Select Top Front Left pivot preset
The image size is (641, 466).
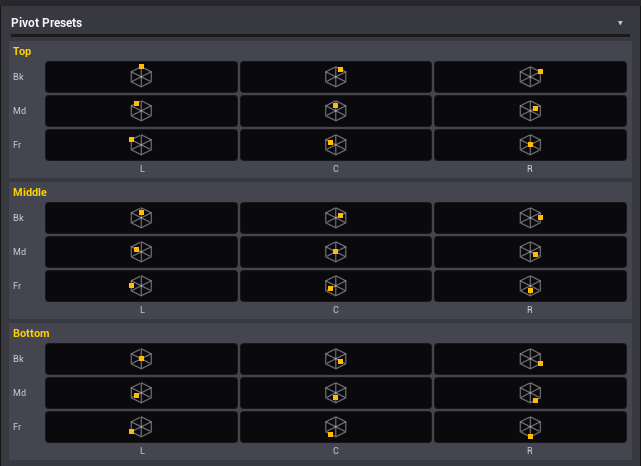click(141, 145)
